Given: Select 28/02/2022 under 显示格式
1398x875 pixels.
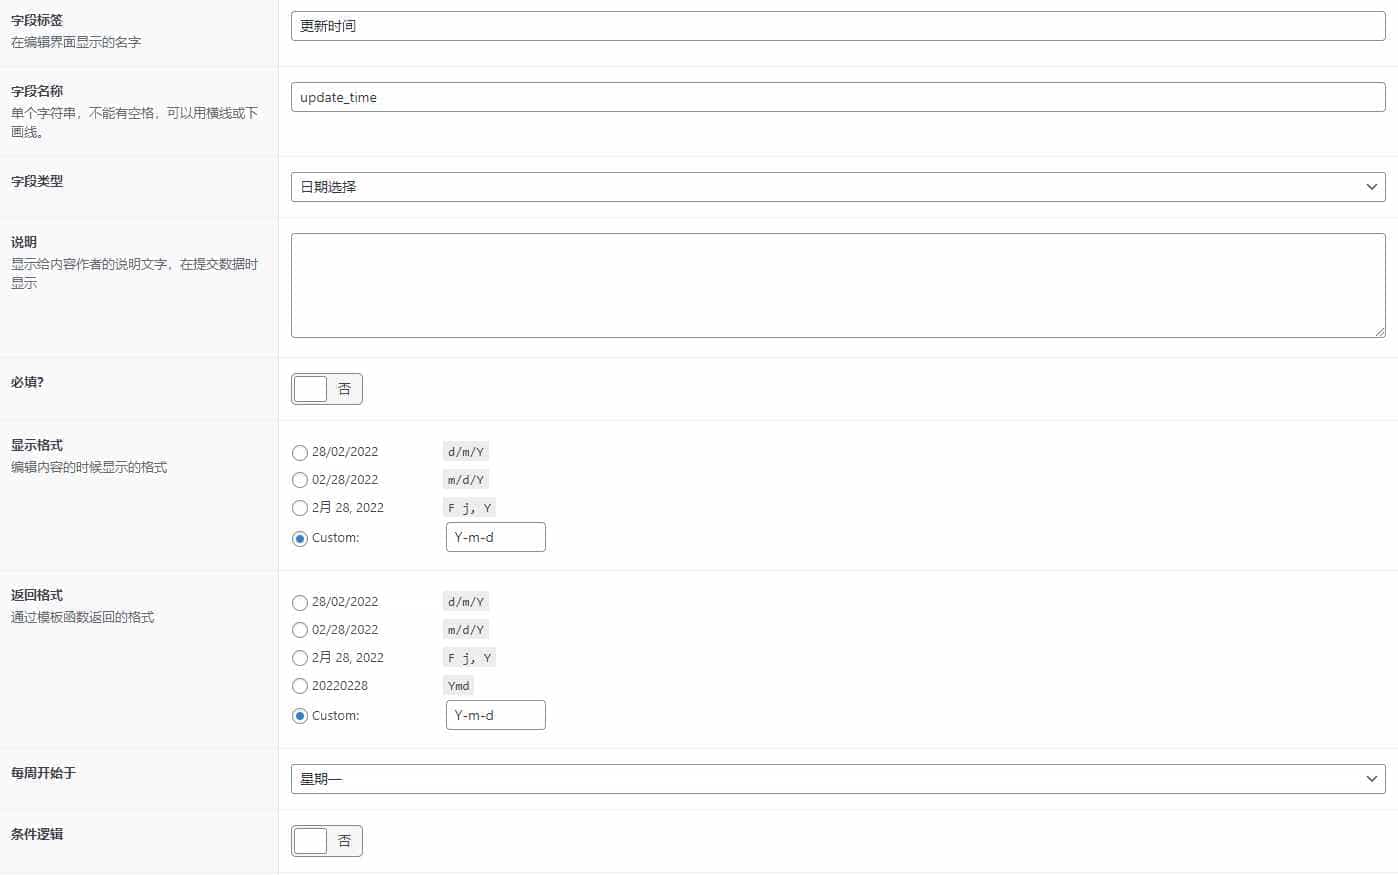Looking at the screenshot, I should click(300, 452).
